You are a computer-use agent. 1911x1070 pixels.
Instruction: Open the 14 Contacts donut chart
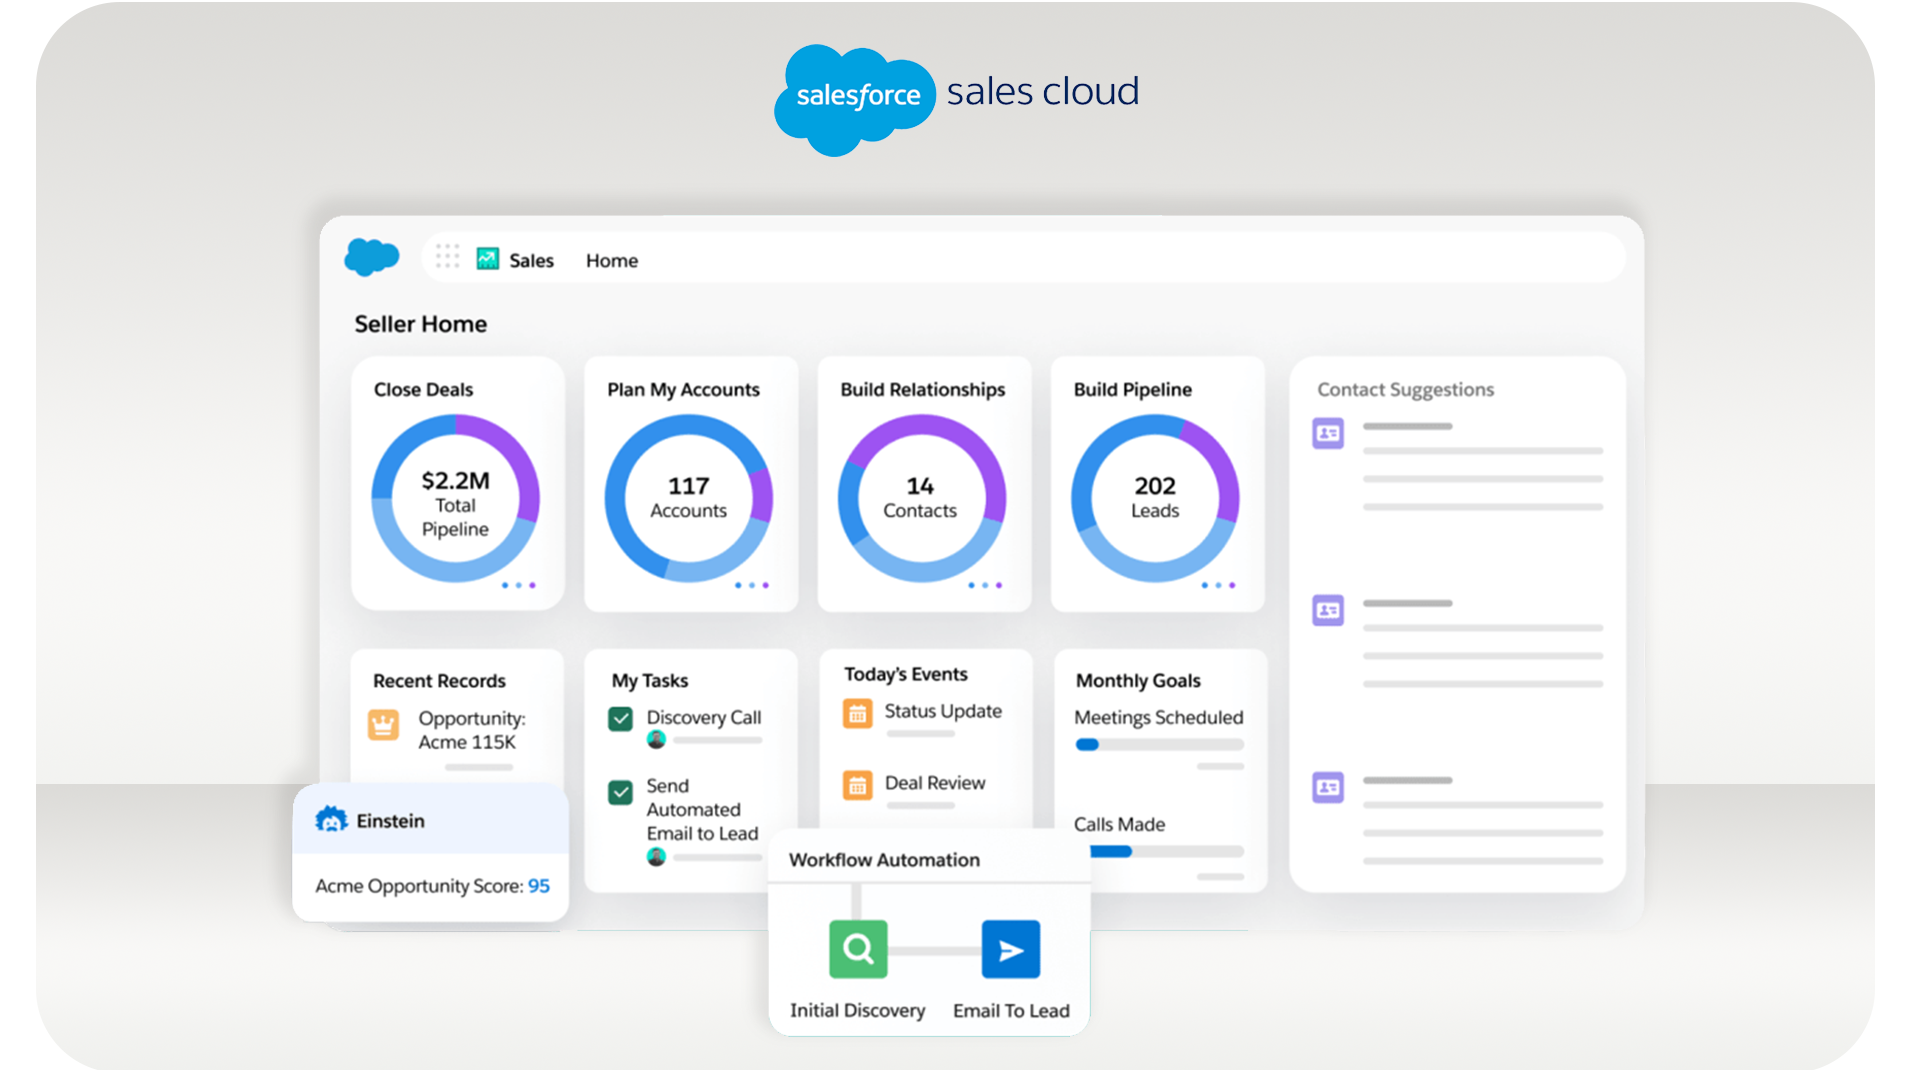coord(922,498)
